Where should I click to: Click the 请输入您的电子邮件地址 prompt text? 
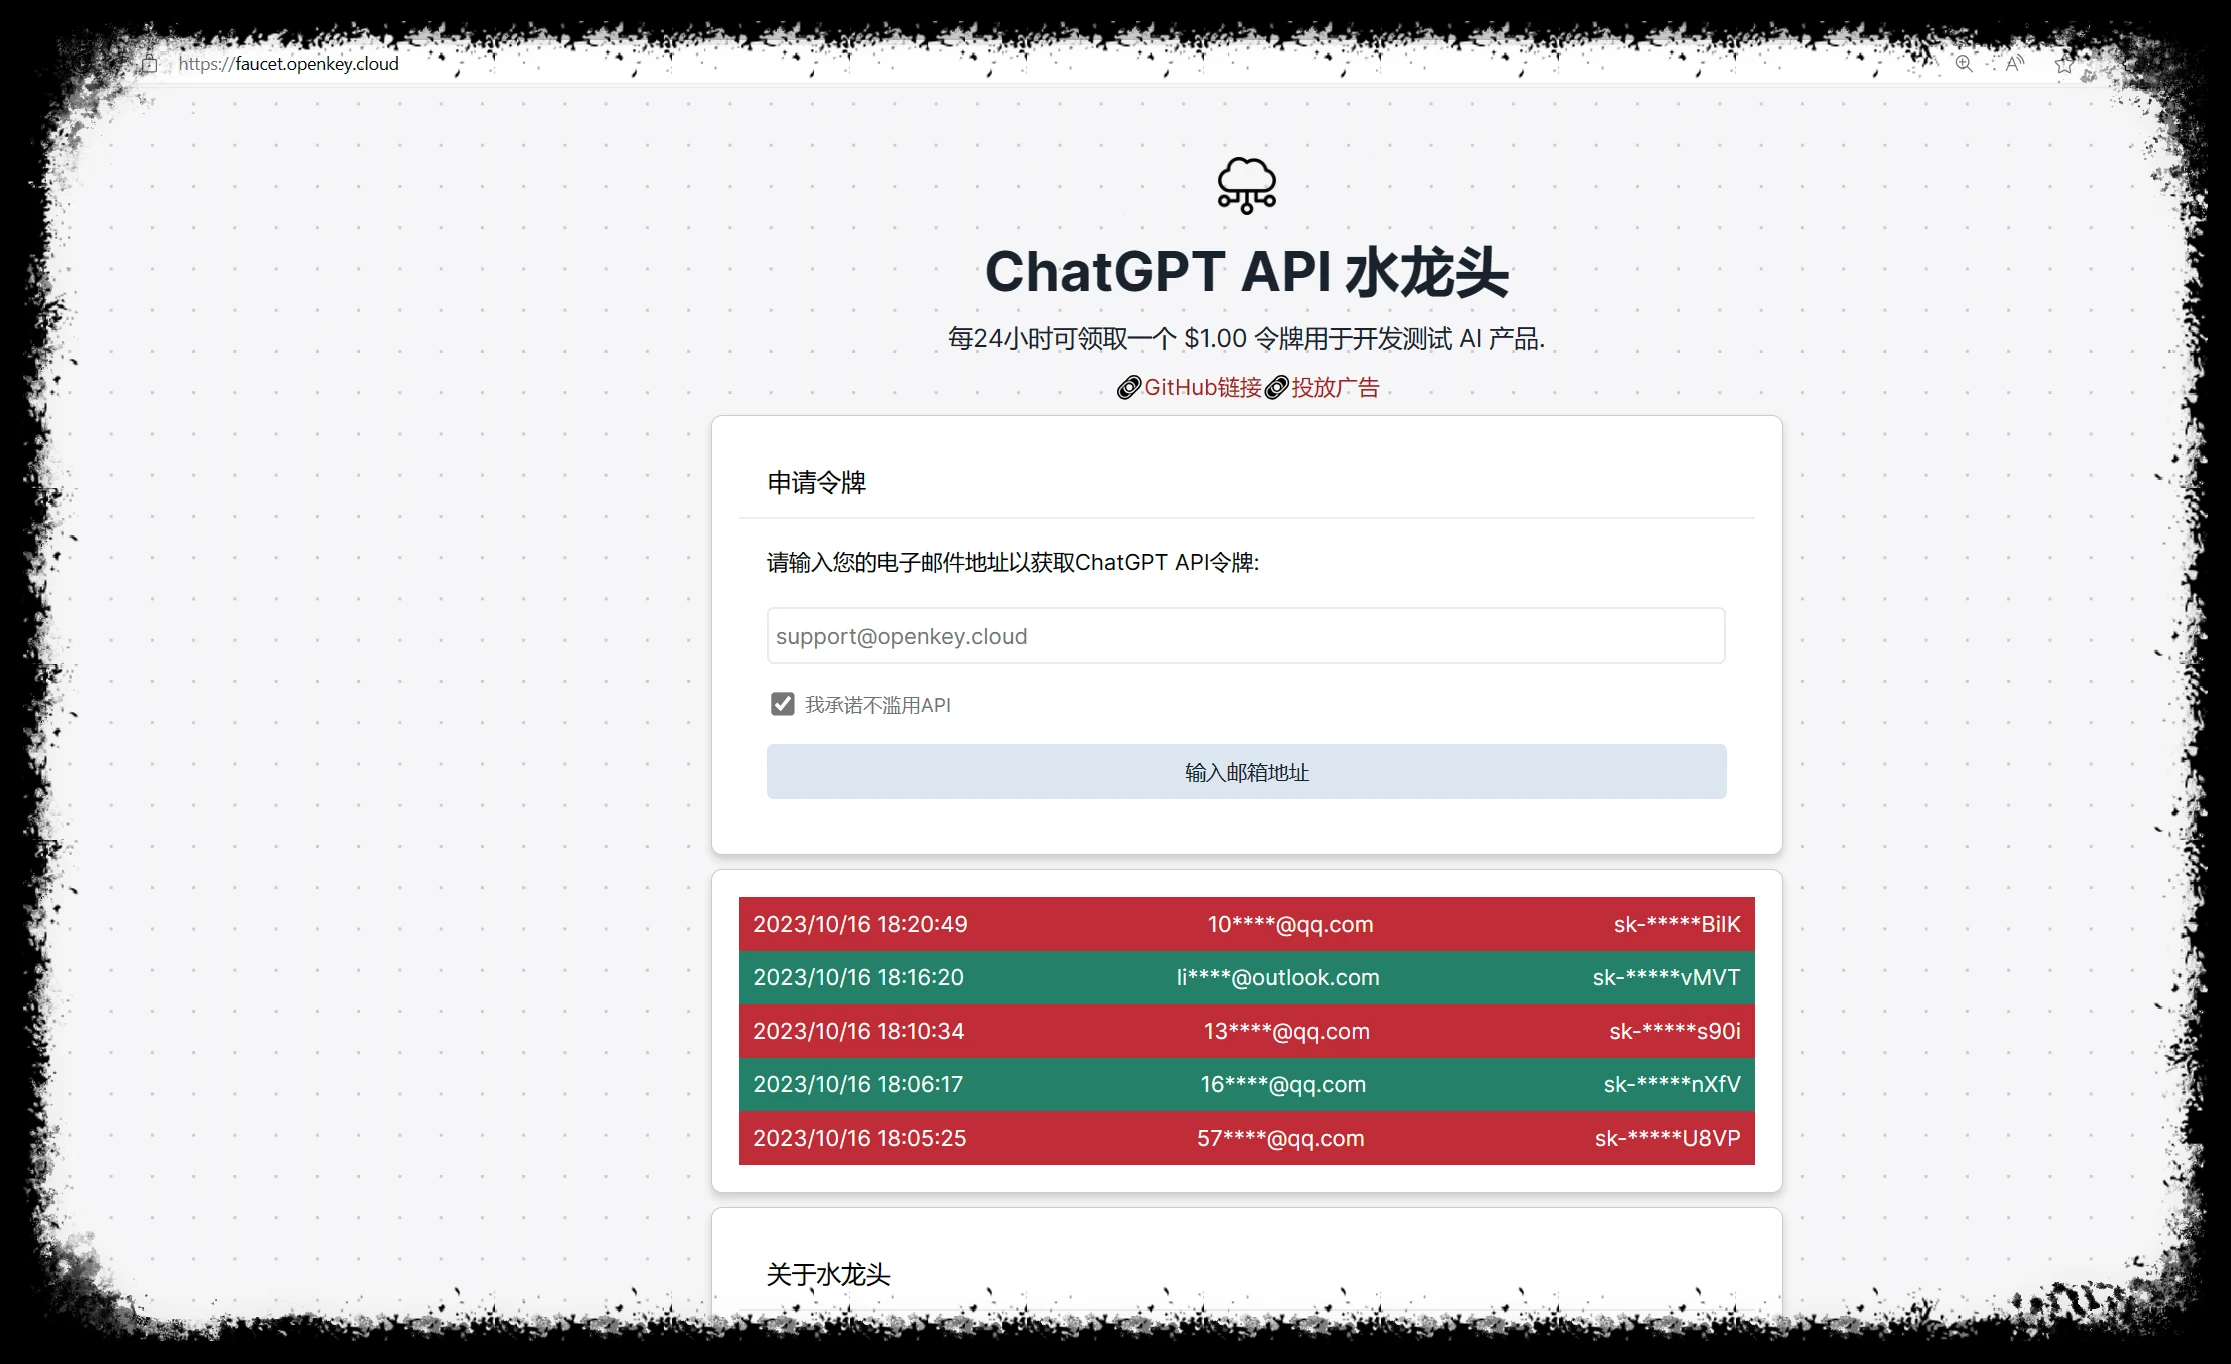click(1013, 563)
